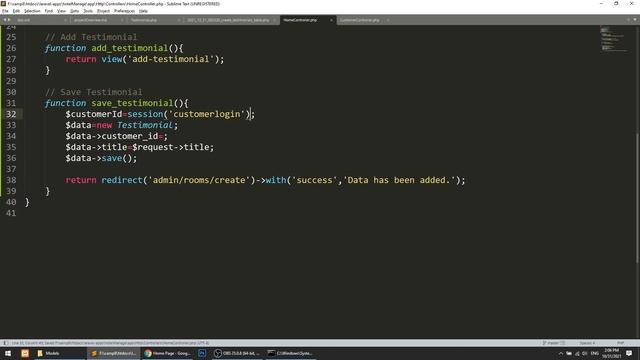Click the 'add-testimonial' view string
640x360 pixels.
point(171,59)
